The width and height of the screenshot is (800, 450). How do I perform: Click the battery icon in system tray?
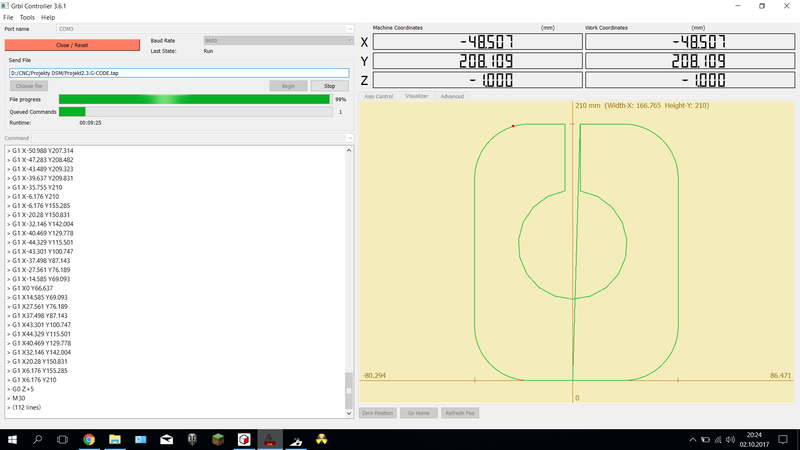705,439
